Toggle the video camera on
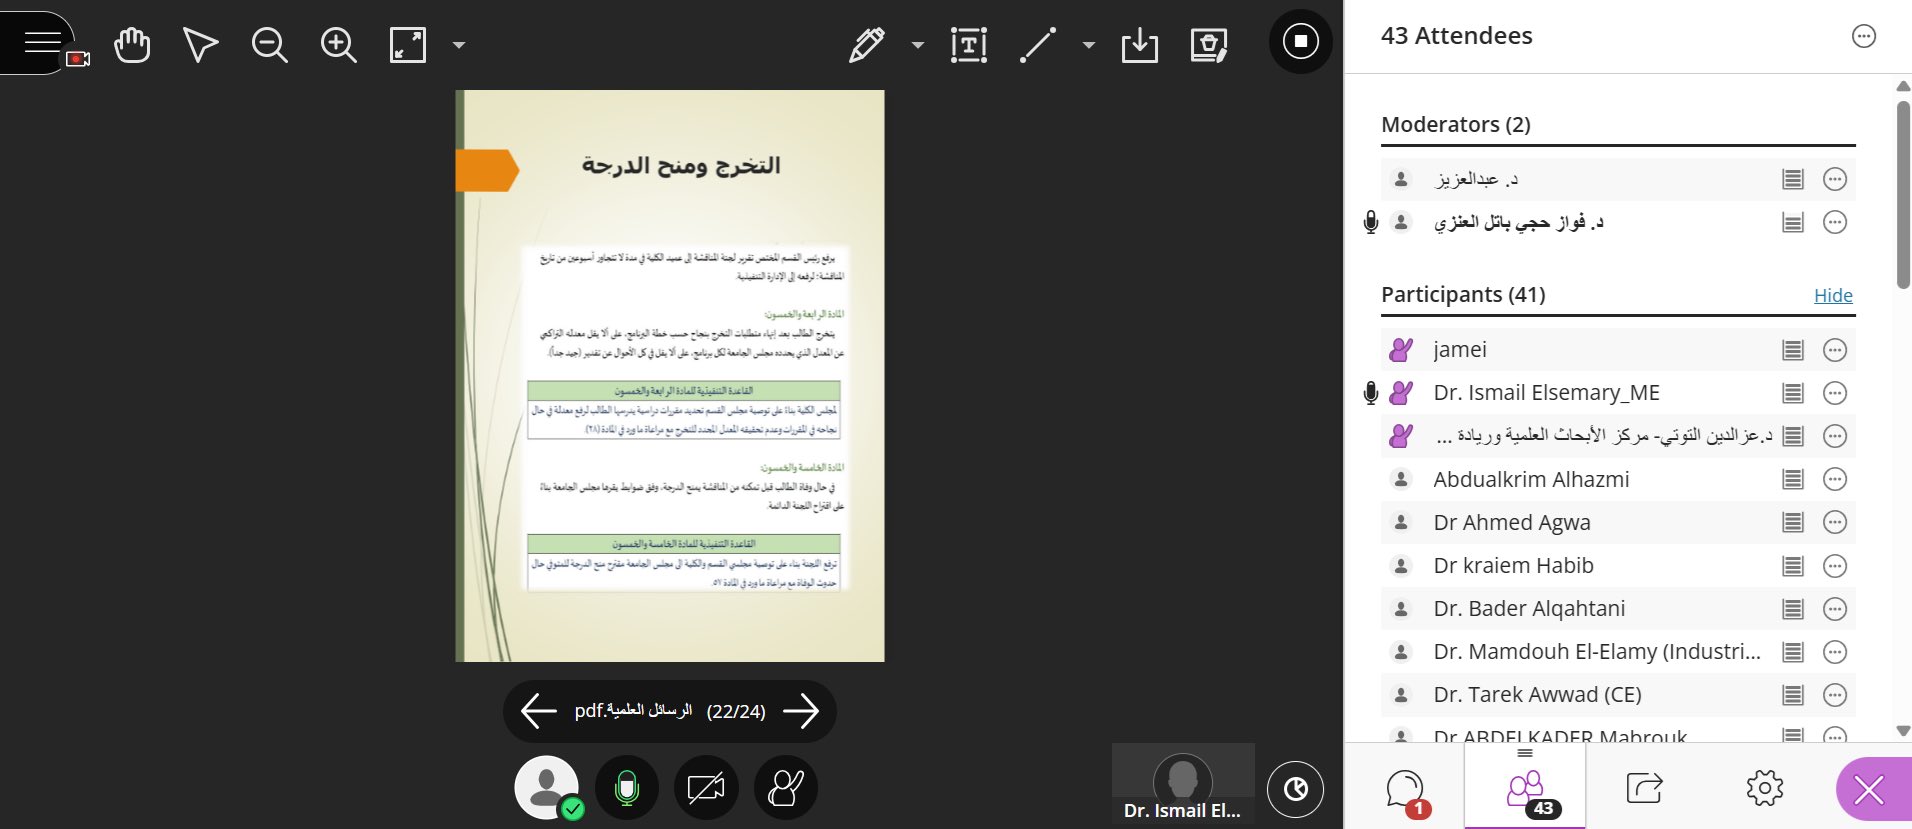This screenshot has width=1912, height=829. 706,788
